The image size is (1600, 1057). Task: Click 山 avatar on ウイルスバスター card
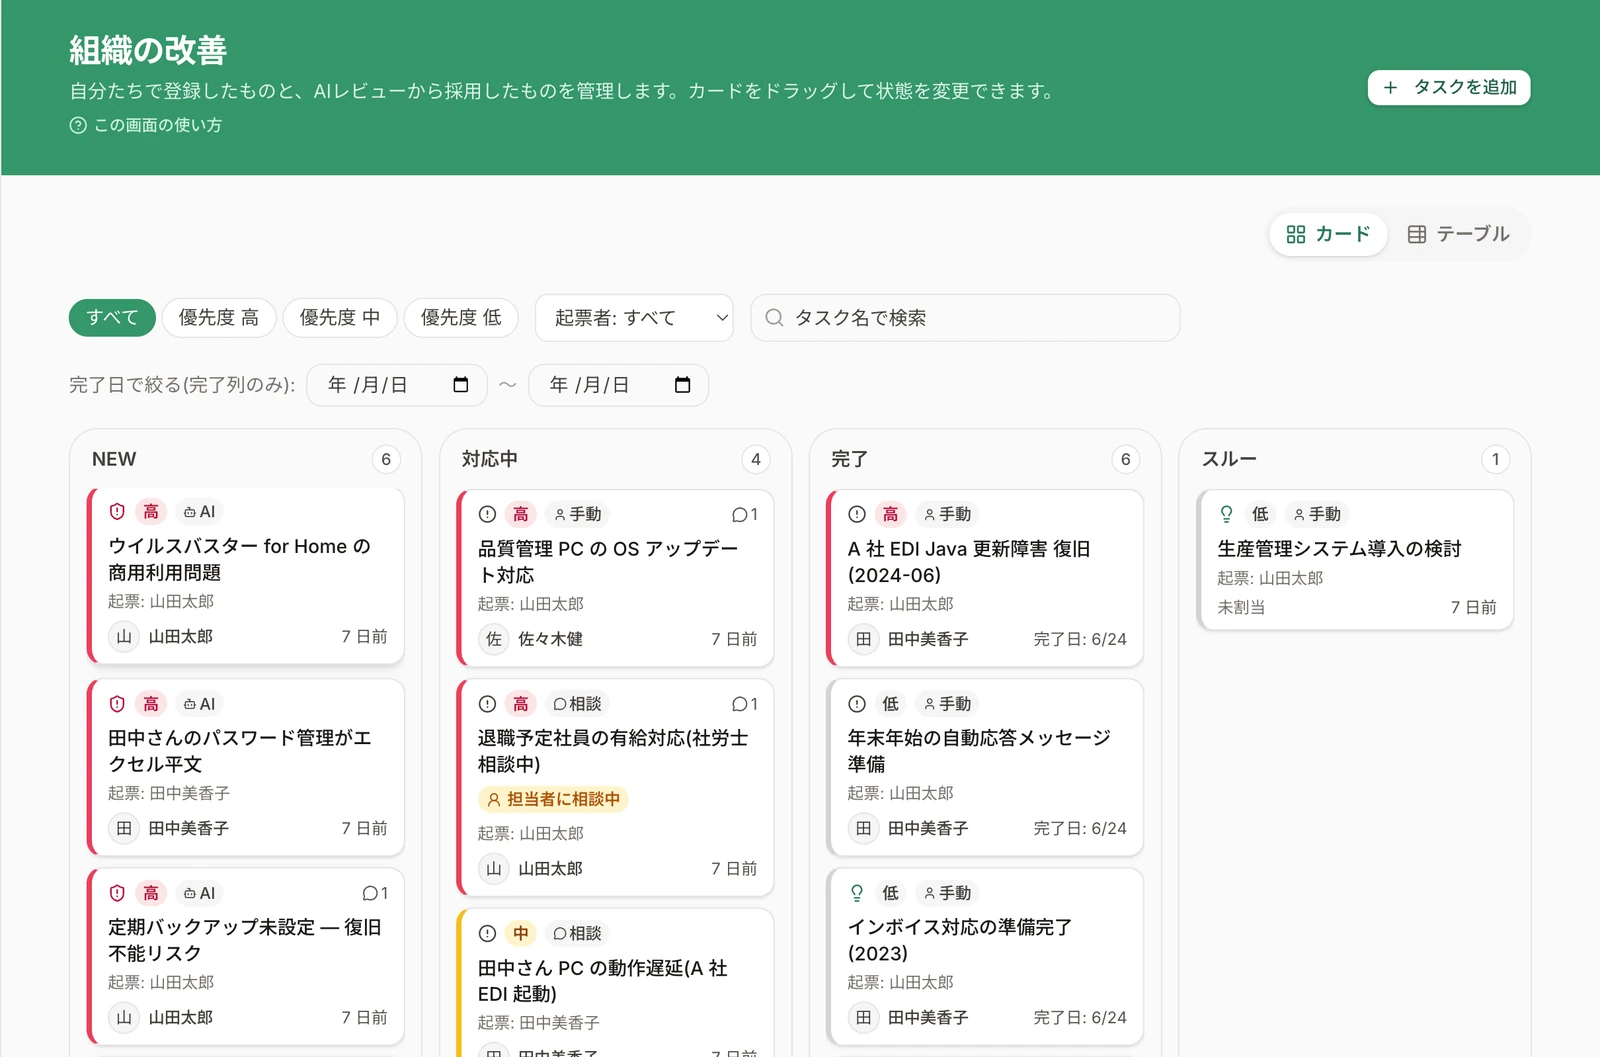[x=124, y=636]
